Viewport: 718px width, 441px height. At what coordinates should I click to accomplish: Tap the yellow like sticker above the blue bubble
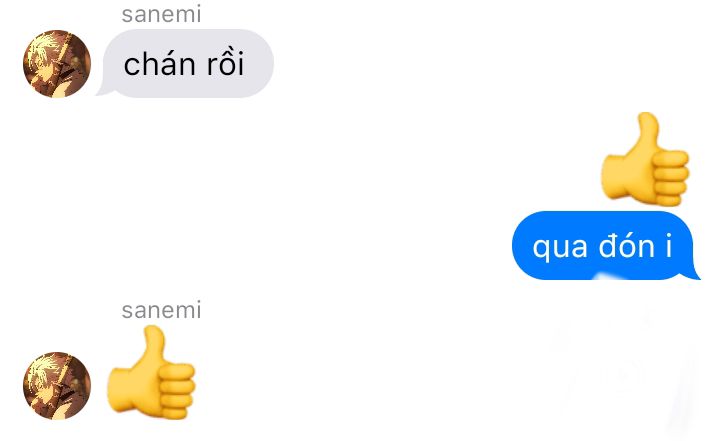point(645,159)
